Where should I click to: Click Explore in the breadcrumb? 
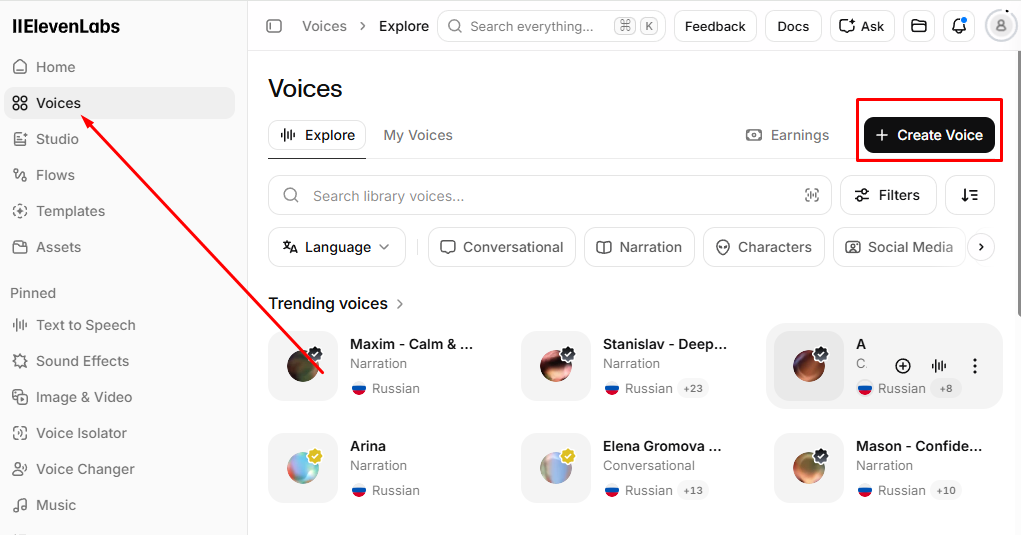[404, 26]
